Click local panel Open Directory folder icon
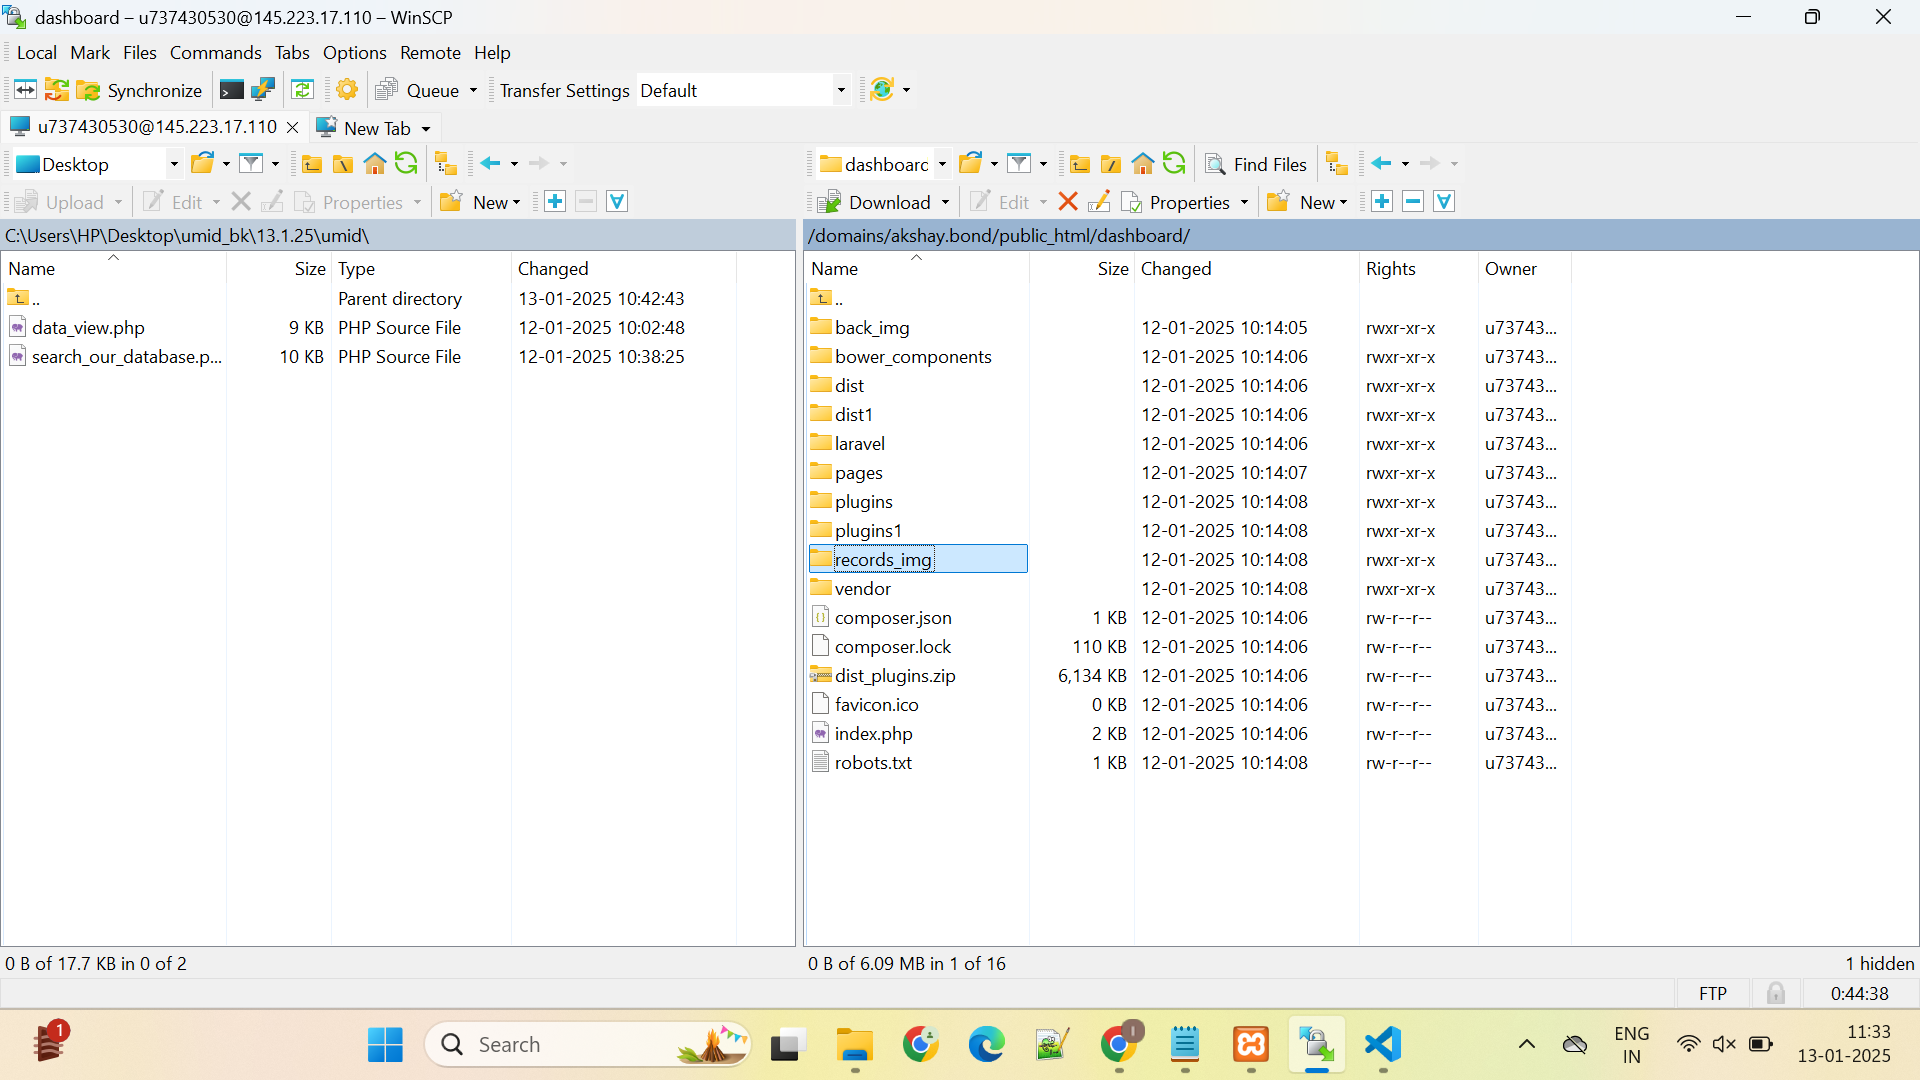Viewport: 1920px width, 1080px height. tap(203, 163)
